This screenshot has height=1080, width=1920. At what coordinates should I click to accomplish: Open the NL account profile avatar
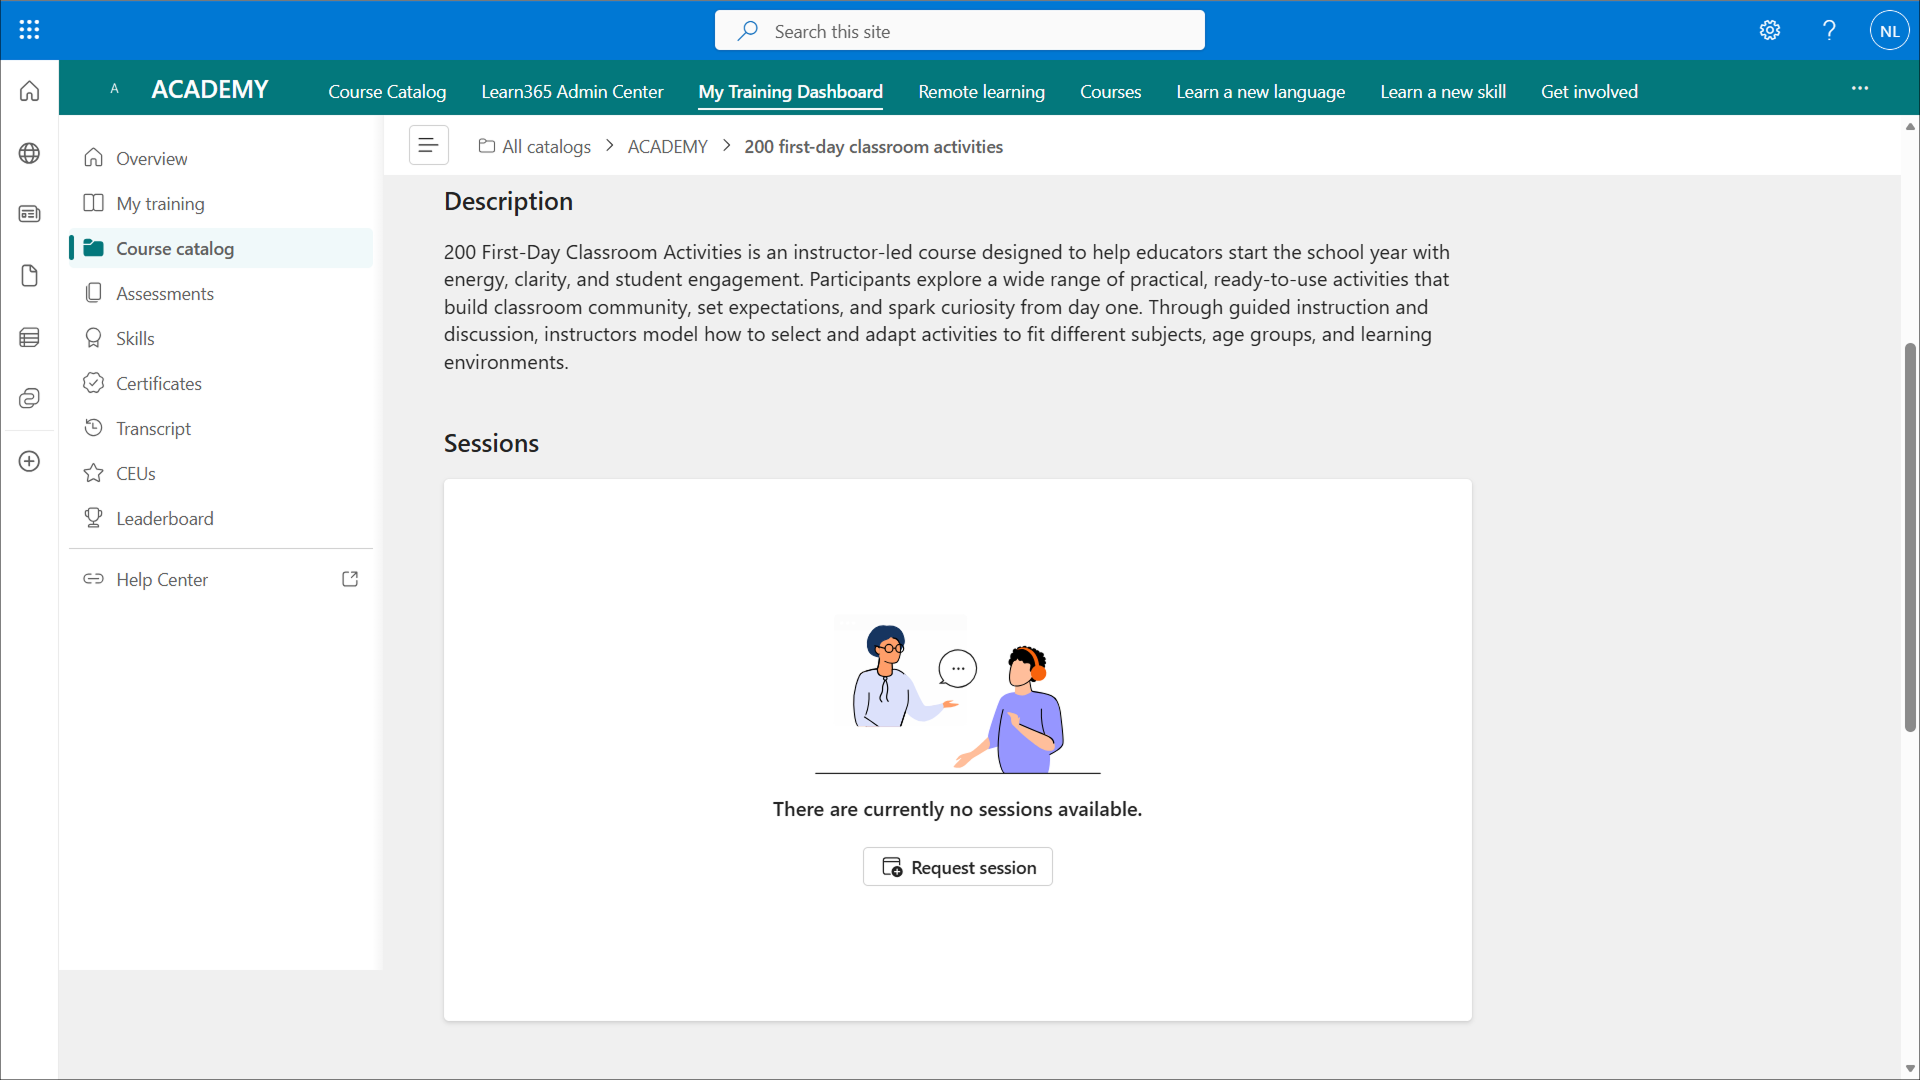pyautogui.click(x=1889, y=31)
